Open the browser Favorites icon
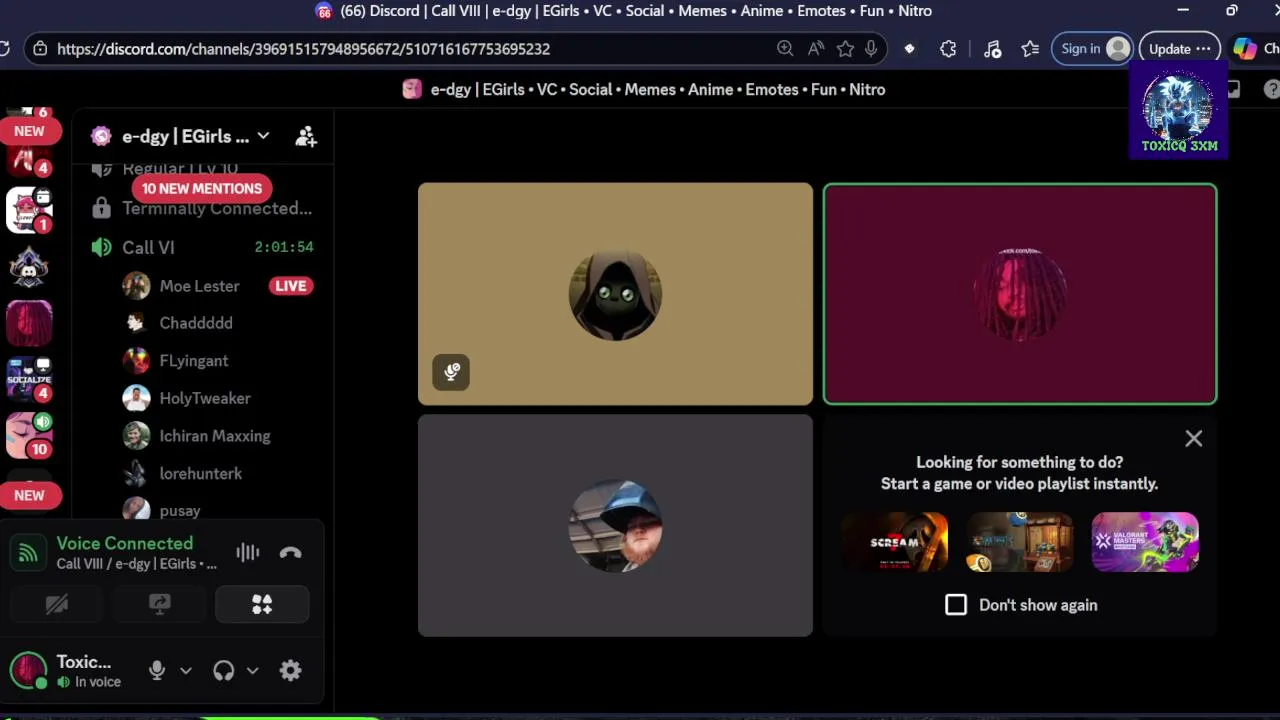 tap(1030, 49)
